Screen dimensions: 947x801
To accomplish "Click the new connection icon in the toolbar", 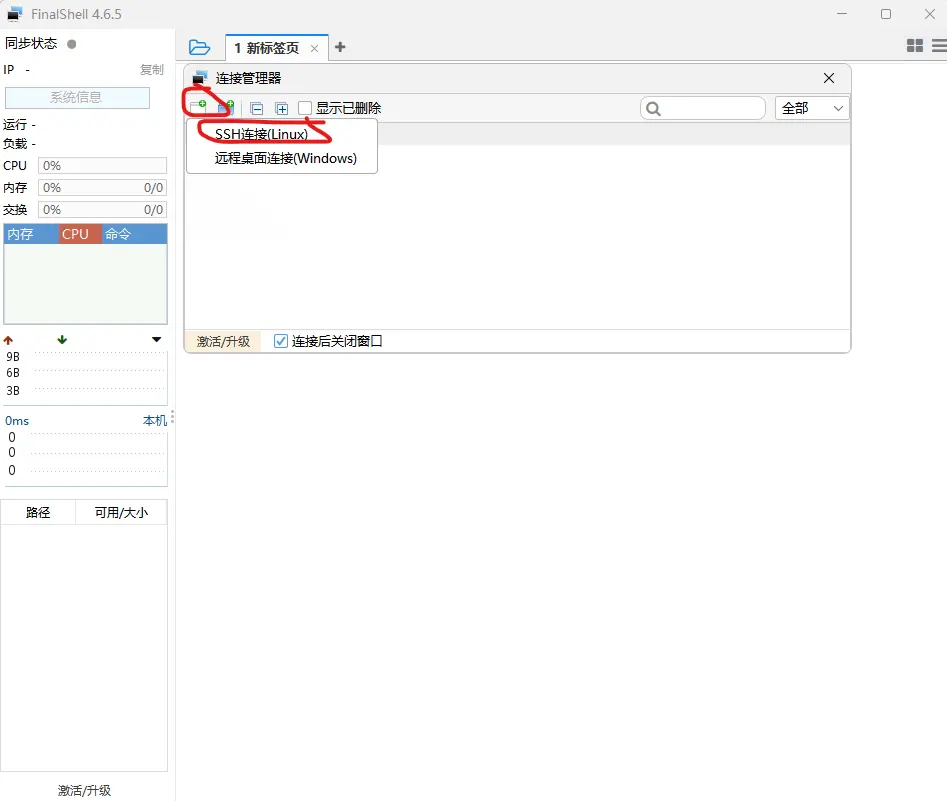I will [199, 108].
